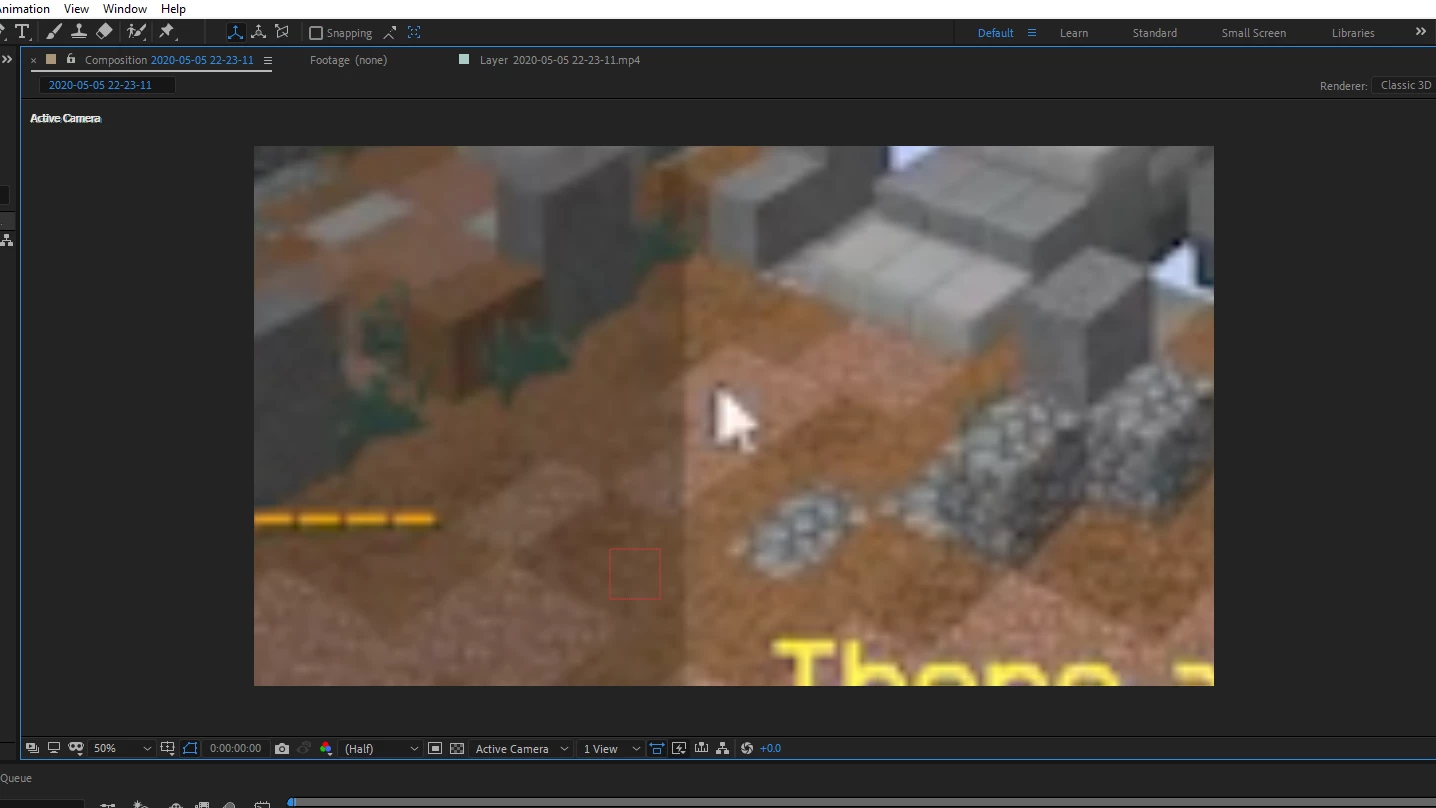Click the 0:00:00:00 current time field

tap(235, 748)
